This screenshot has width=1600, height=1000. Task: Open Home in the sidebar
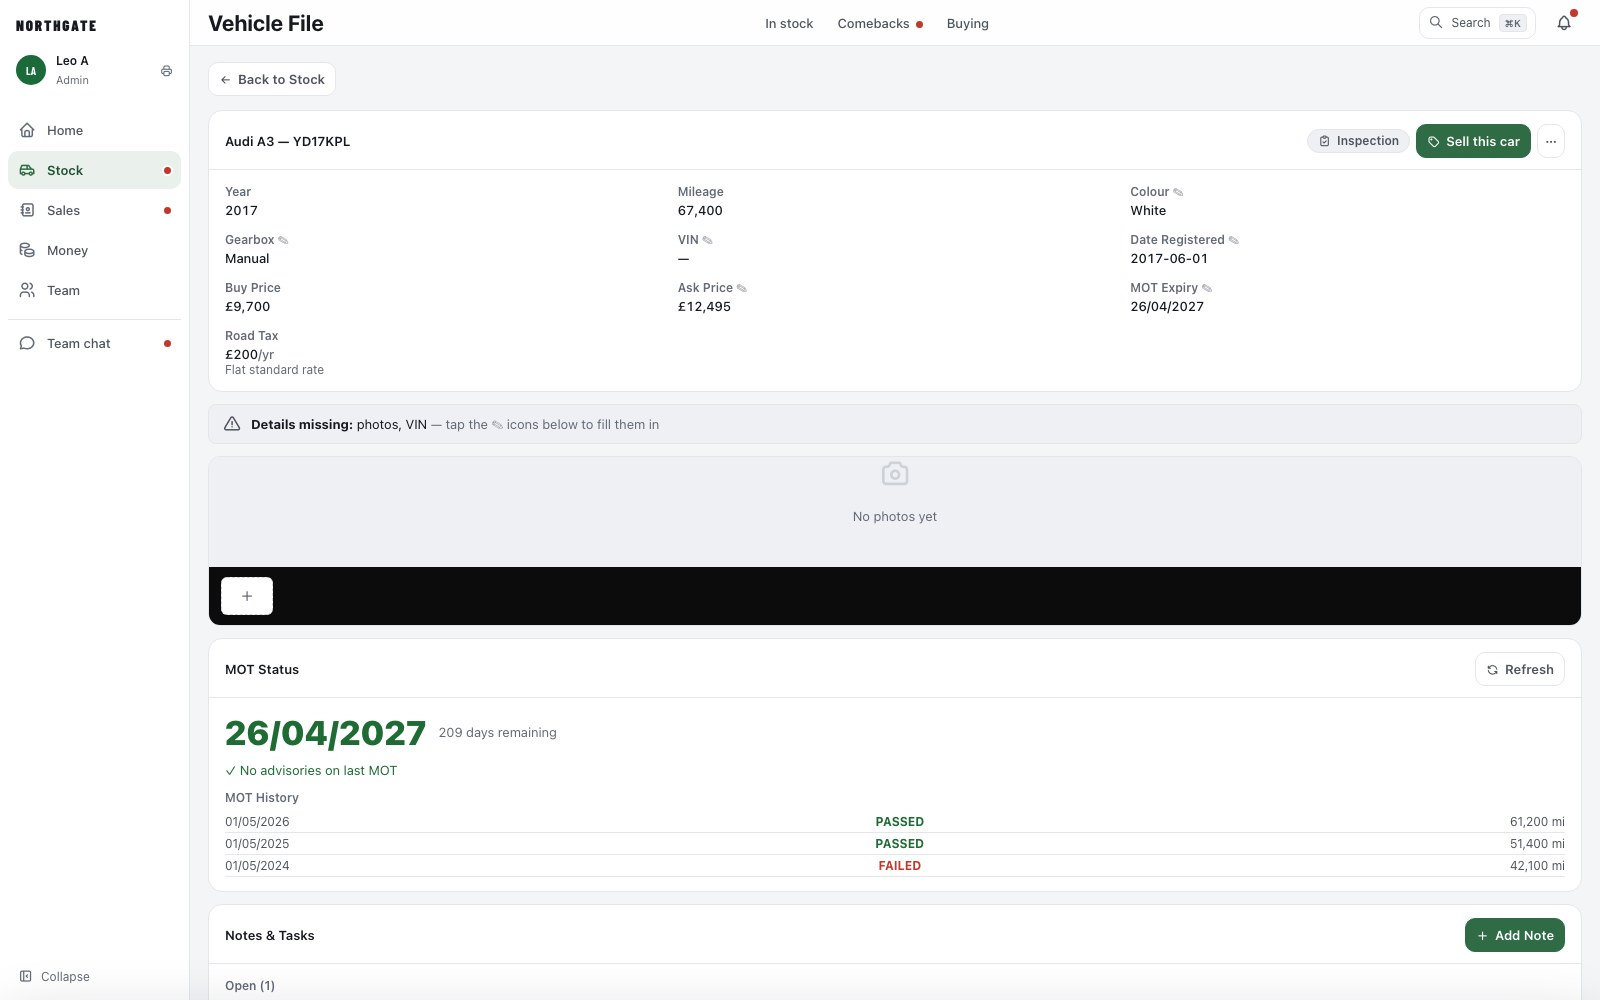tap(94, 130)
